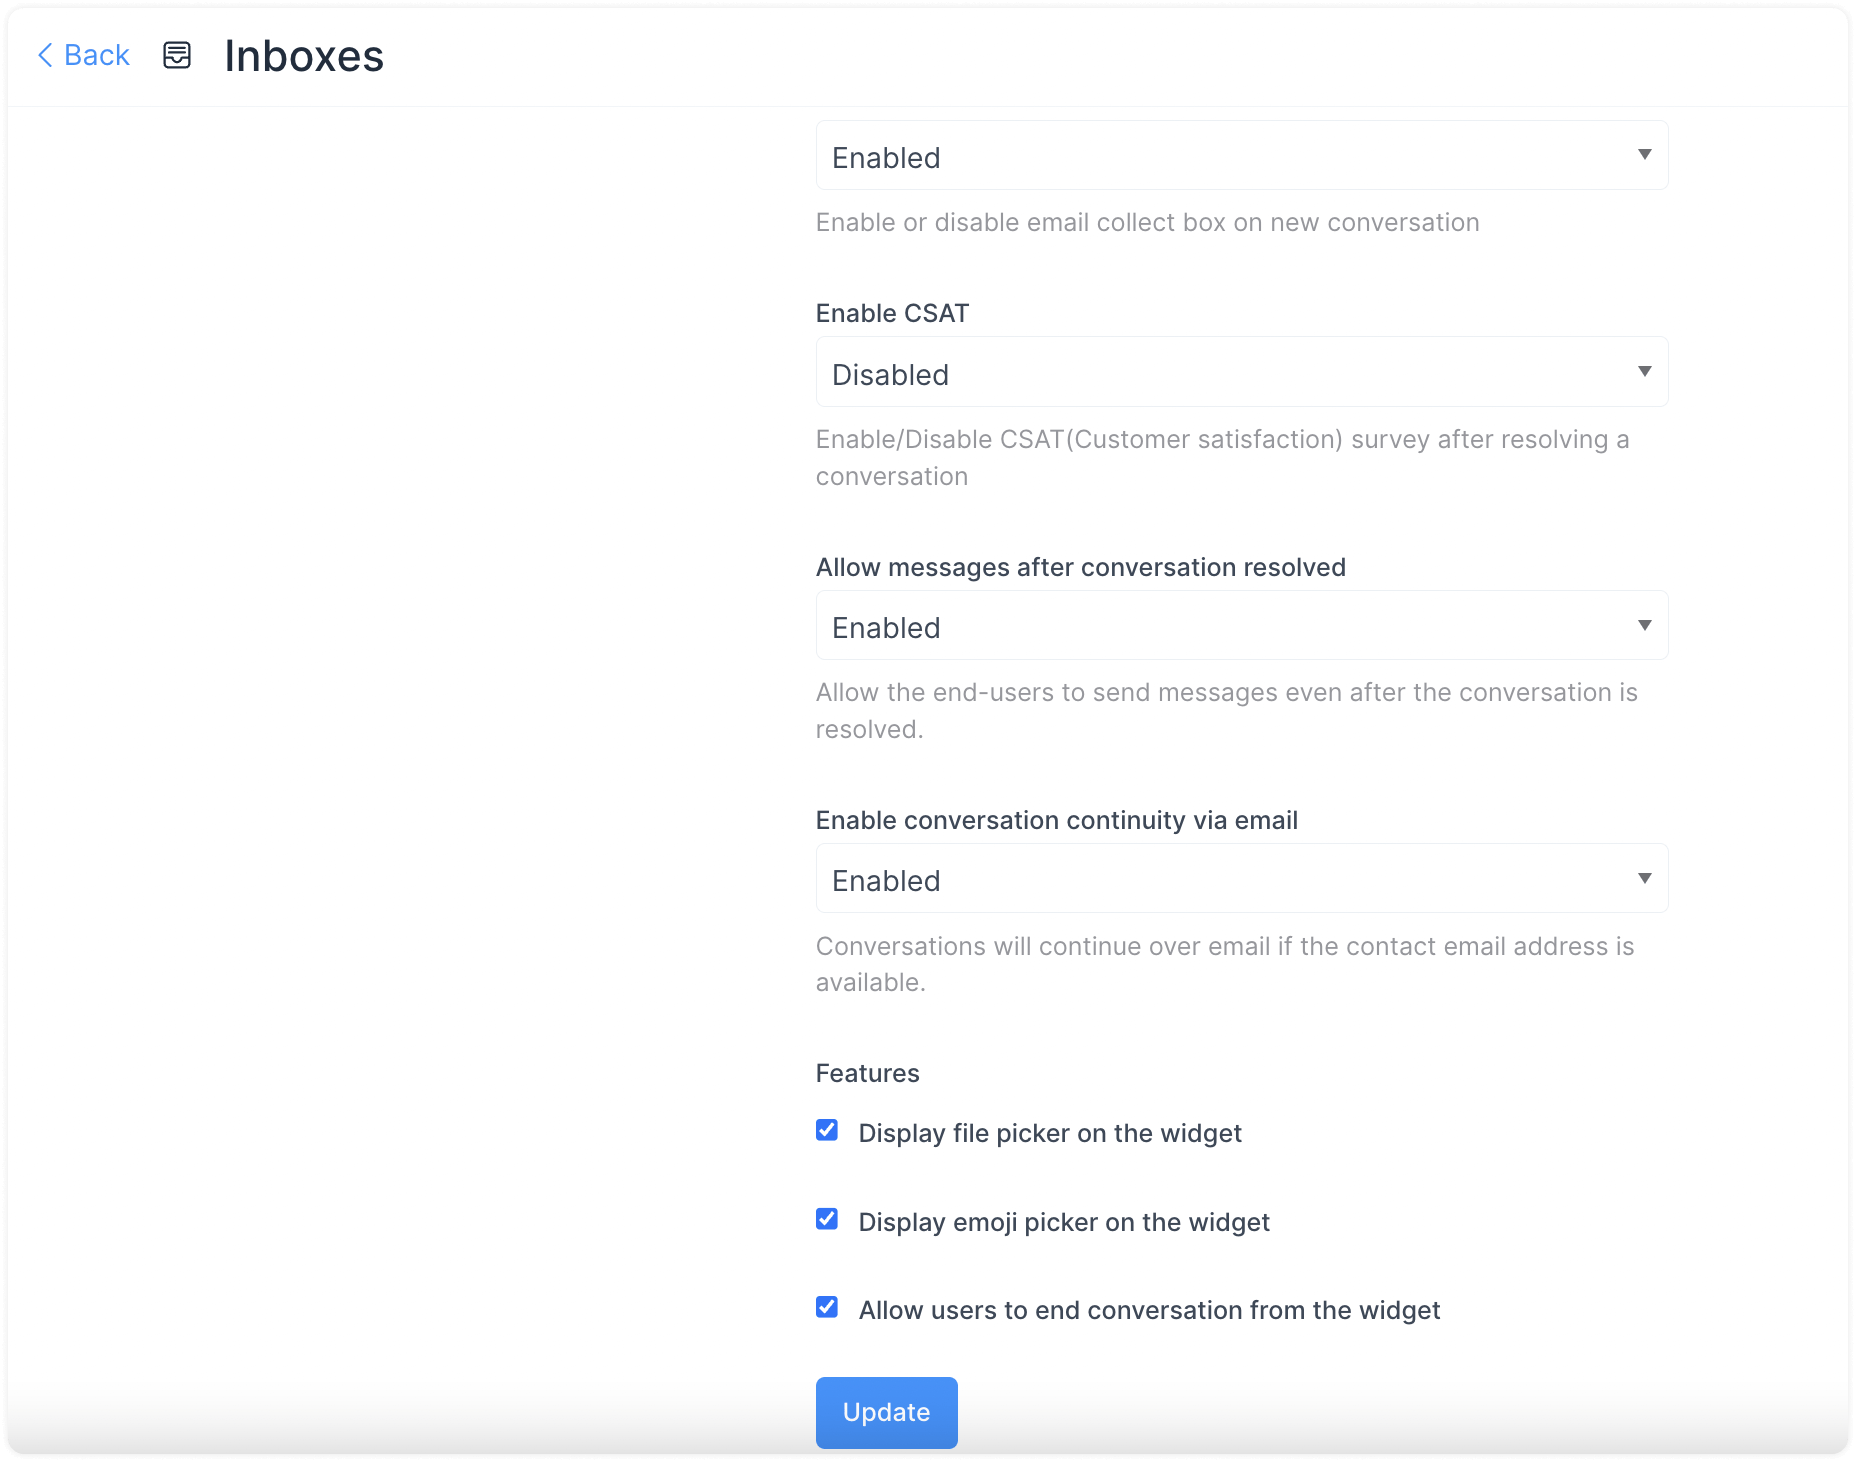This screenshot has height=1462, width=1856.
Task: Click the arrow on the allow messages dropdown
Action: tap(1645, 626)
